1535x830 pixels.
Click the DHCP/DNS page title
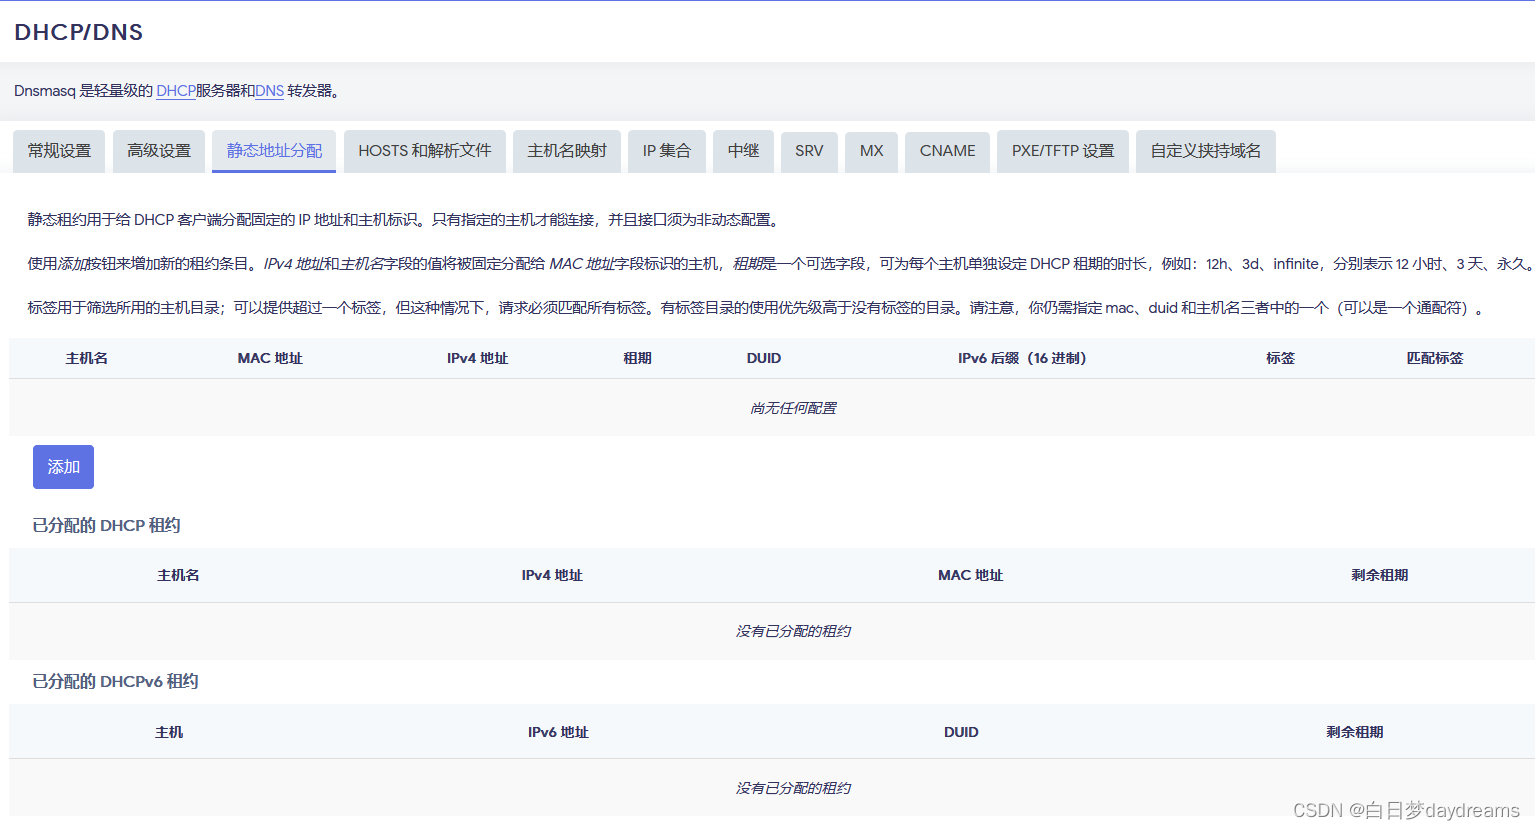coord(77,32)
